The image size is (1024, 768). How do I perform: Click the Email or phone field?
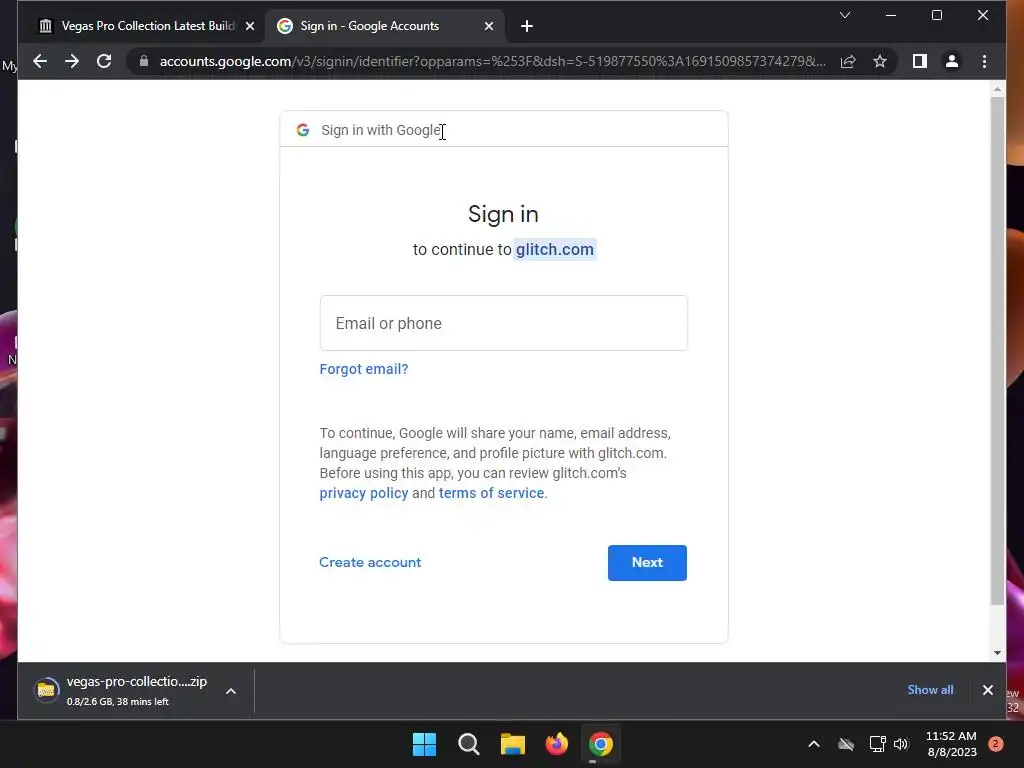point(504,323)
